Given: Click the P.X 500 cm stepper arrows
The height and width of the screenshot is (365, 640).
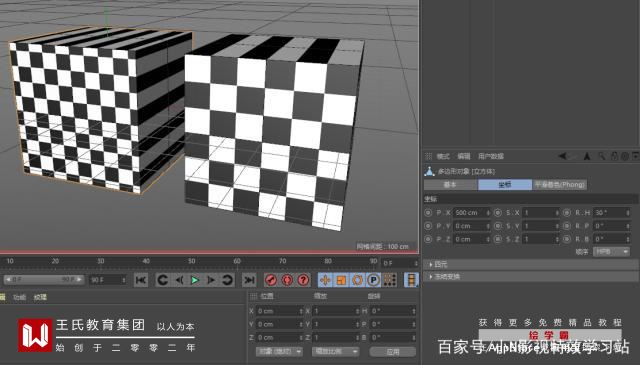Looking at the screenshot, I should [488, 213].
